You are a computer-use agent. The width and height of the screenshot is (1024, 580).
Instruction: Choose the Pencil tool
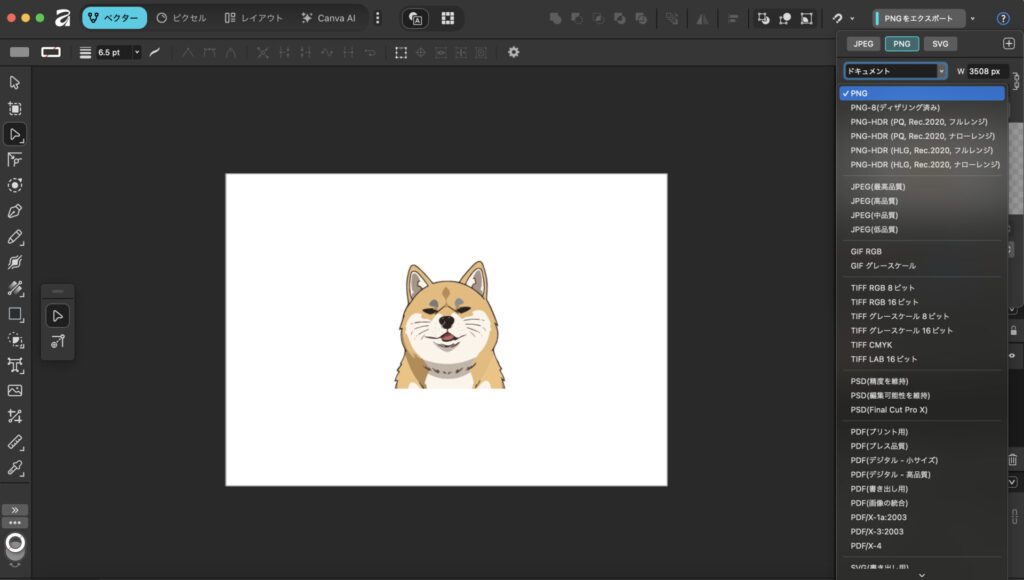point(15,237)
